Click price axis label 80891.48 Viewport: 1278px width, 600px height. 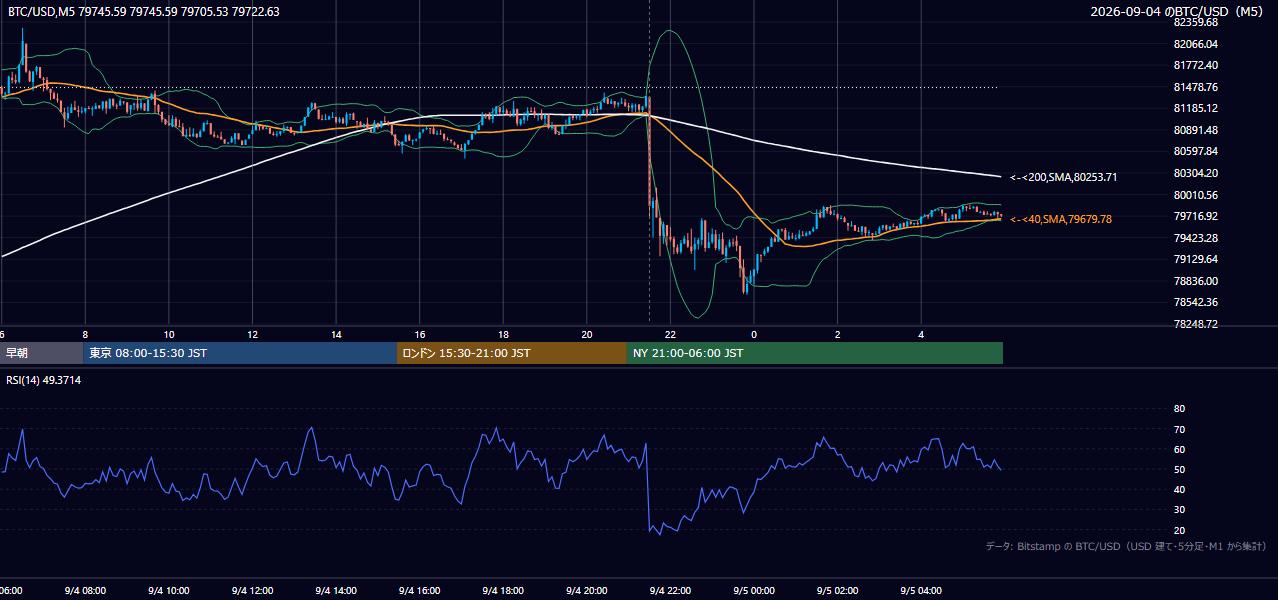tap(1195, 130)
